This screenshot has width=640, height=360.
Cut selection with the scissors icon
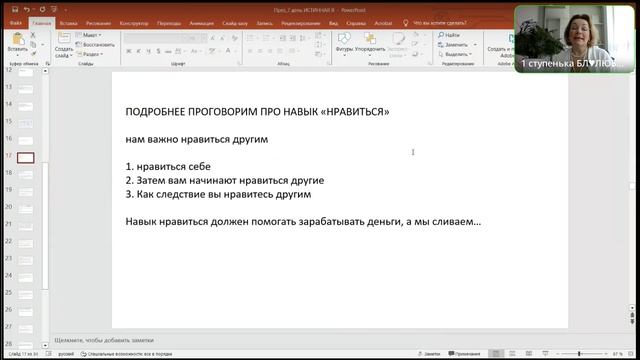tap(33, 35)
